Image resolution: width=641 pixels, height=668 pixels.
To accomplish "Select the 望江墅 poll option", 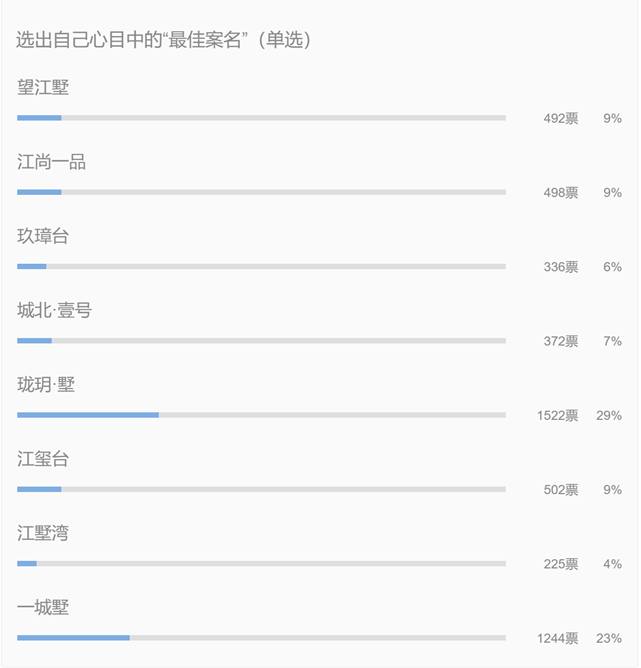I will [43, 87].
